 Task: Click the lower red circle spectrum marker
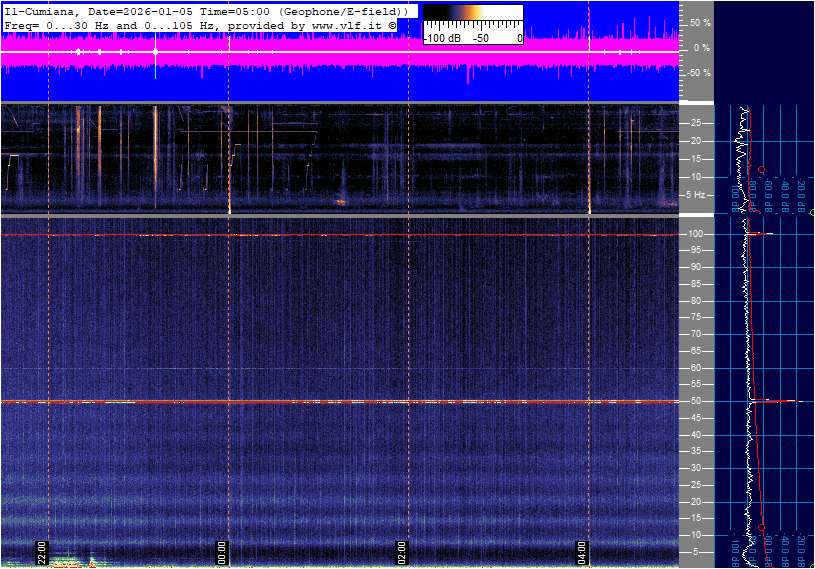(762, 527)
